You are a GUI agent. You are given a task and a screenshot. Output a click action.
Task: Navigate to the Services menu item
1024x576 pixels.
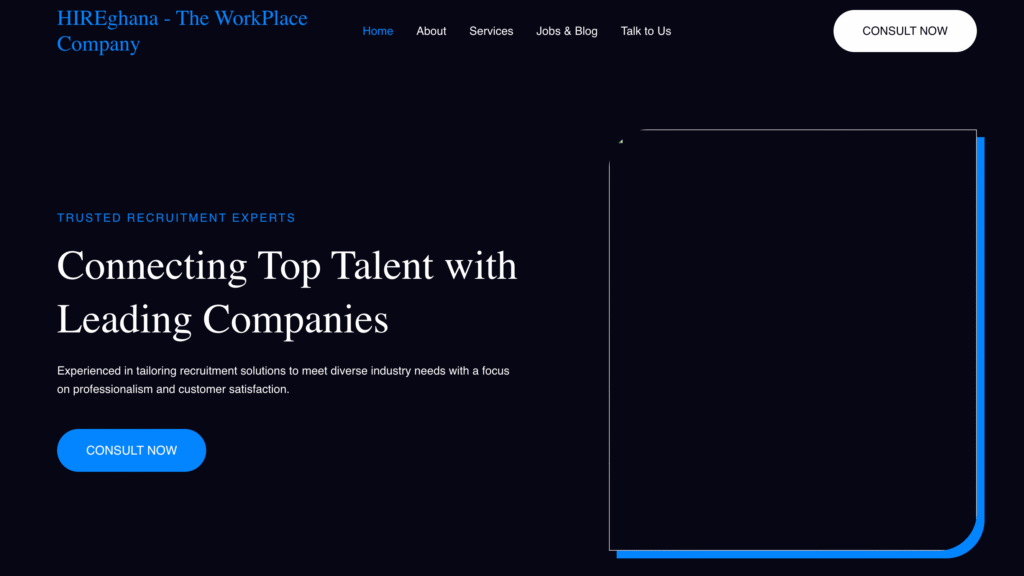(491, 31)
